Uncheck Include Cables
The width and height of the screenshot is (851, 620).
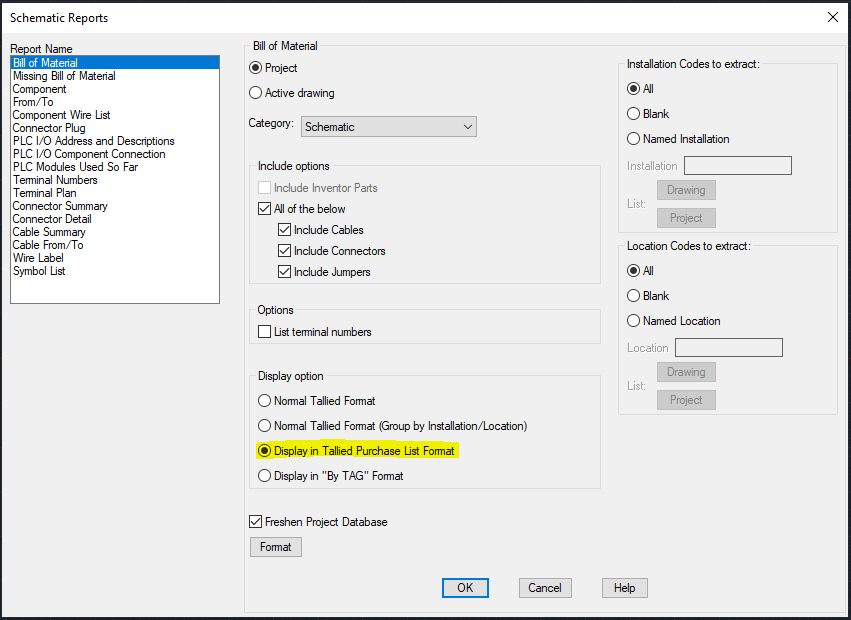click(285, 230)
